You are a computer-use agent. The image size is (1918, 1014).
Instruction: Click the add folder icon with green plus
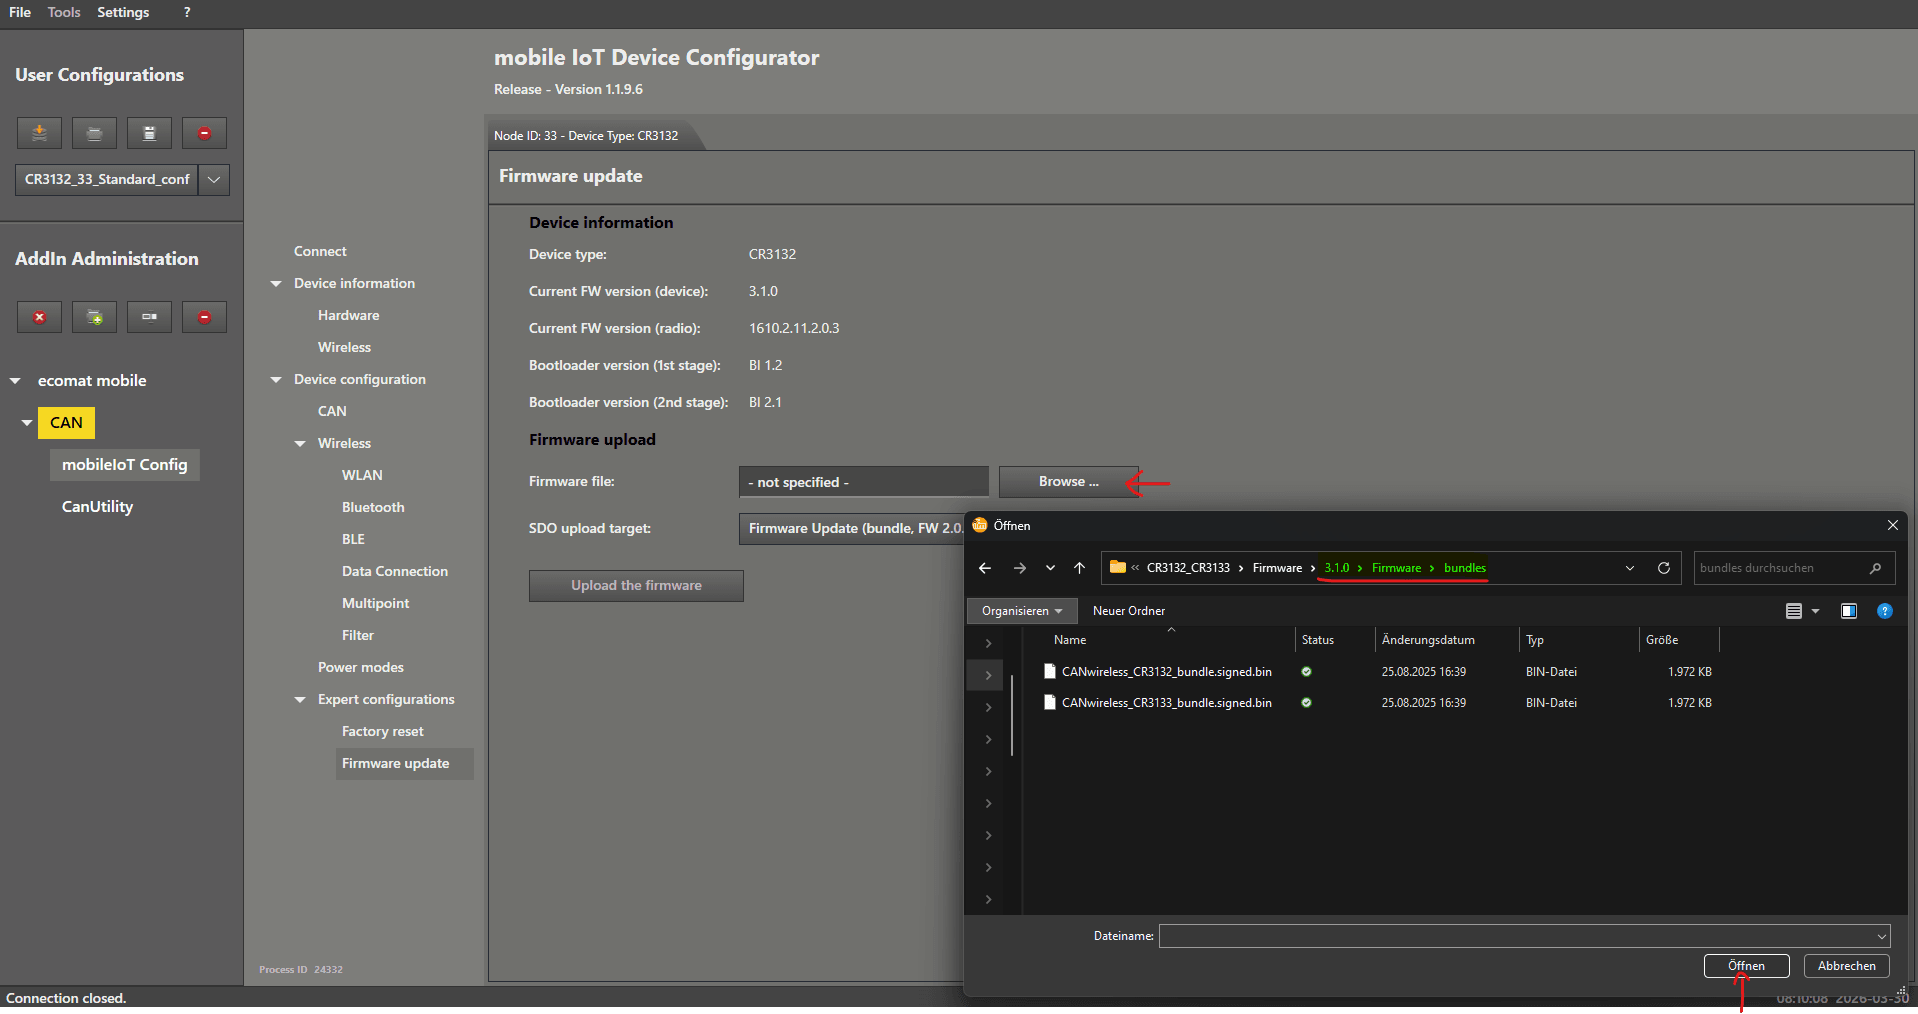point(94,317)
